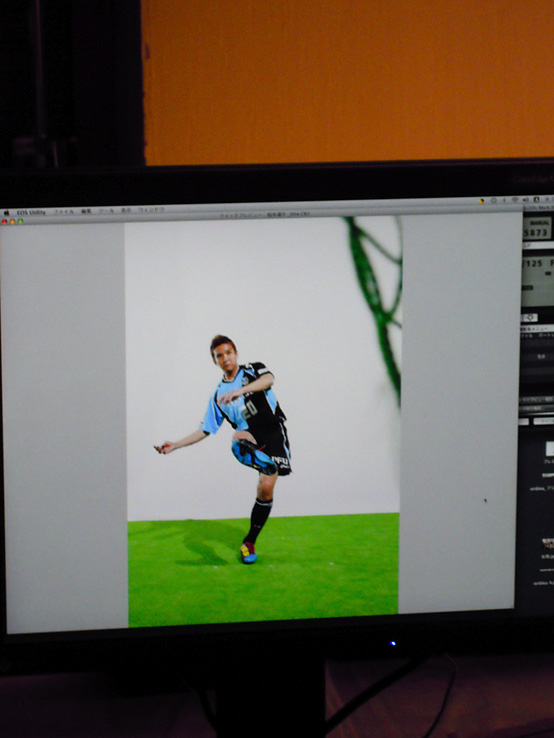Open the 表示 (View) menu

click(126, 210)
